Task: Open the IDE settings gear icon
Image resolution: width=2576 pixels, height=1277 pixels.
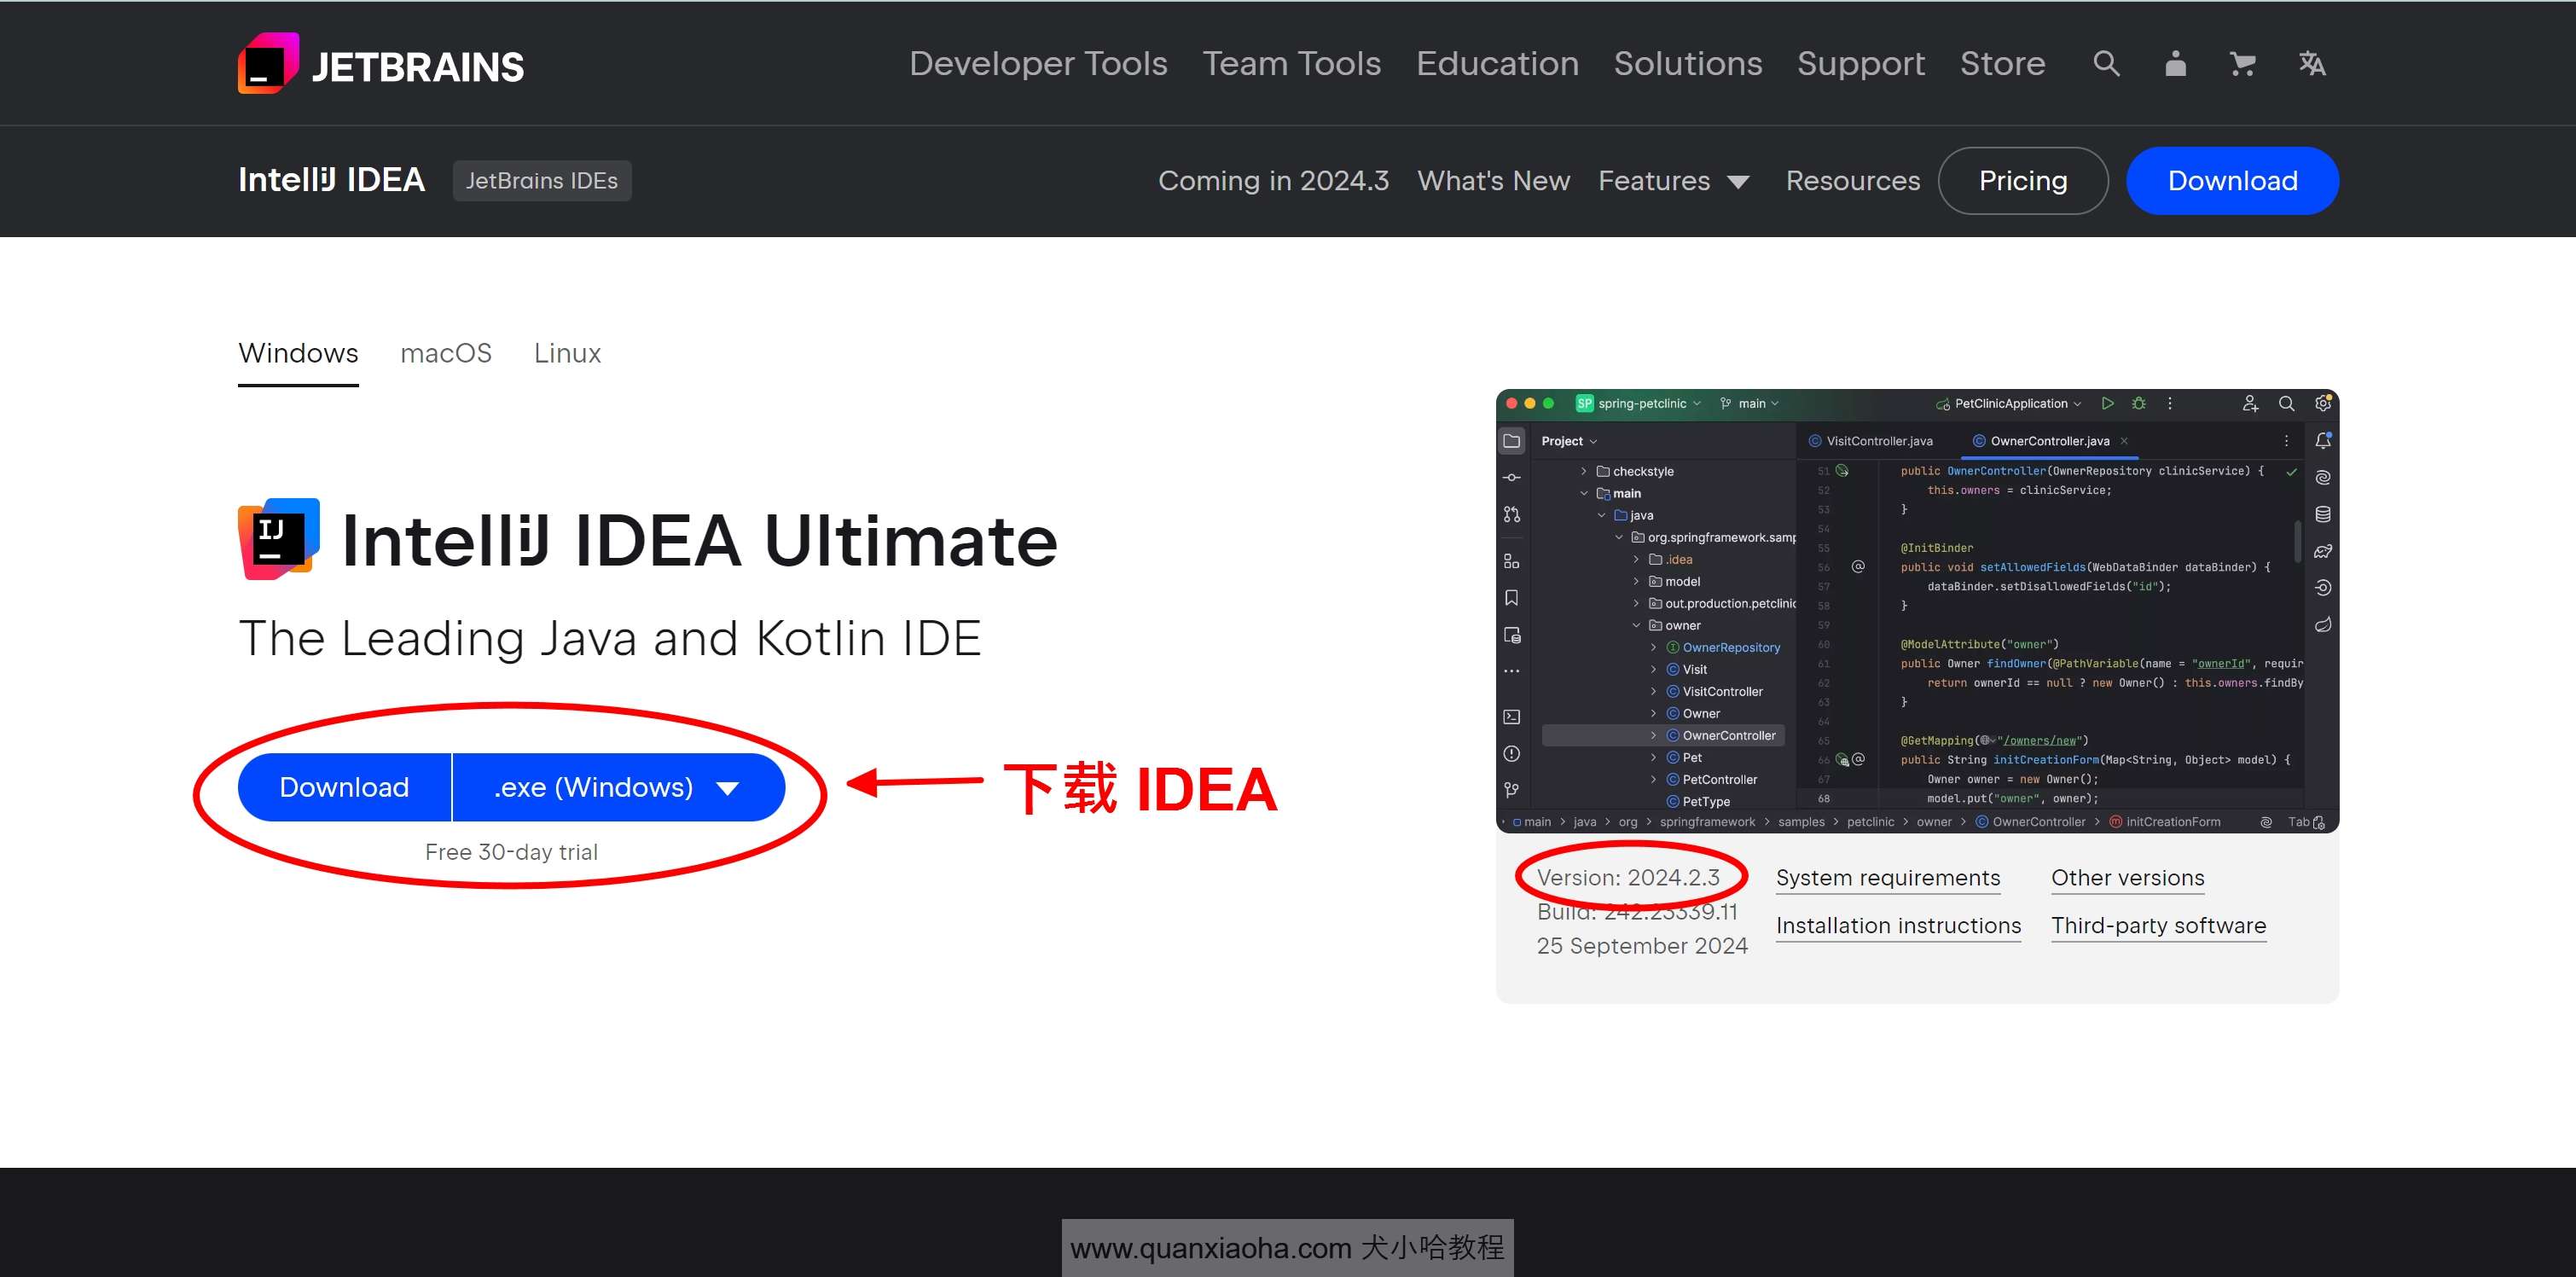Action: pyautogui.click(x=2323, y=404)
